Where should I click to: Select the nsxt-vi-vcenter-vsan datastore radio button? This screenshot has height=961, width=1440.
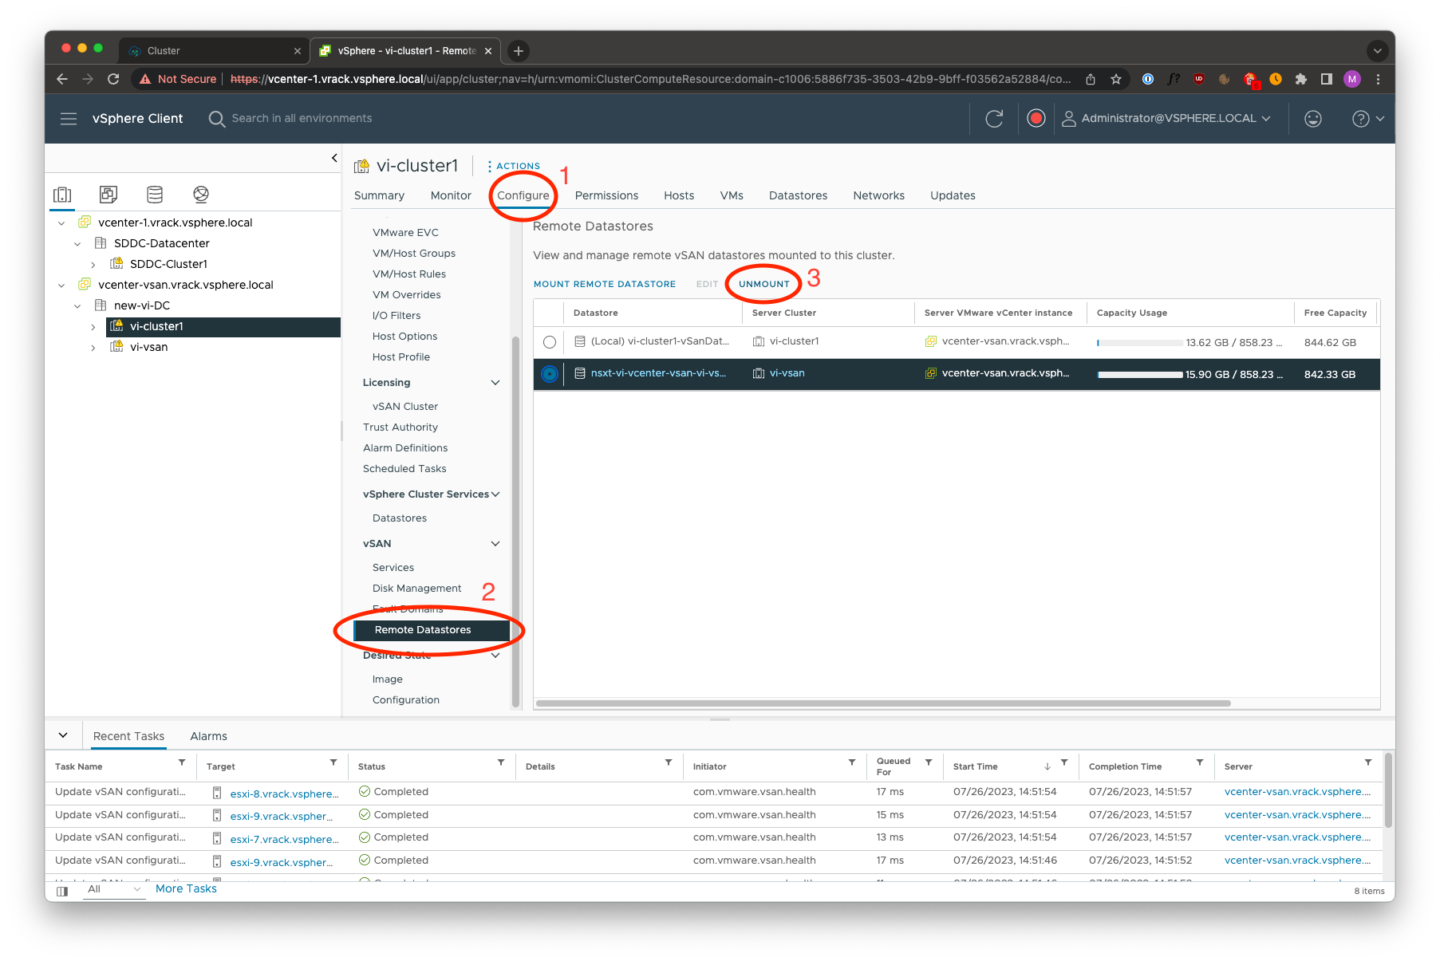[x=549, y=374]
